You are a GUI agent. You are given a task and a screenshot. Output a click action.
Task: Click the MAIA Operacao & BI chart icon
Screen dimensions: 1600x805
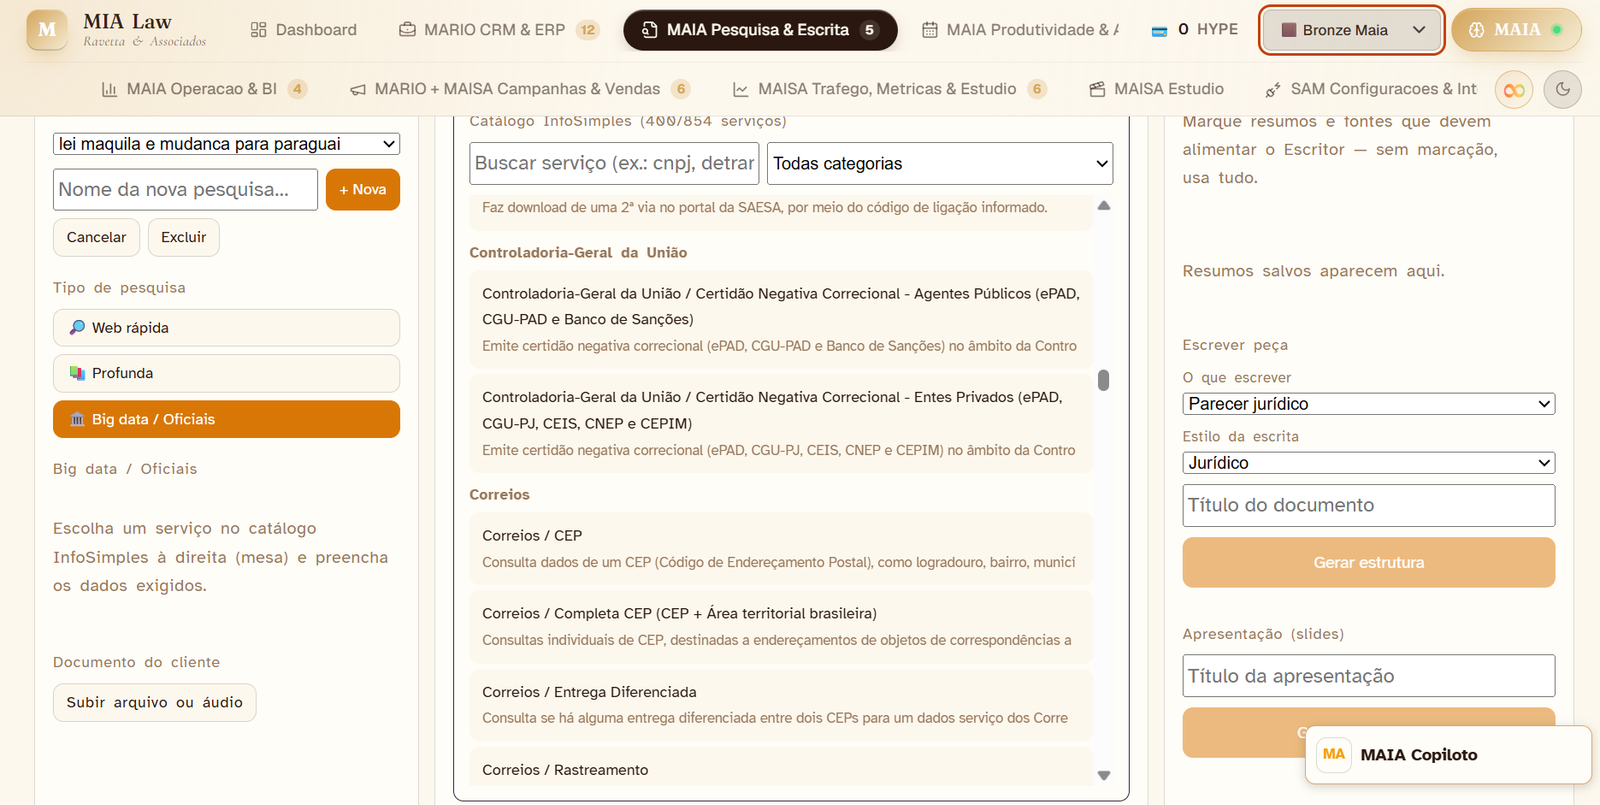point(109,89)
